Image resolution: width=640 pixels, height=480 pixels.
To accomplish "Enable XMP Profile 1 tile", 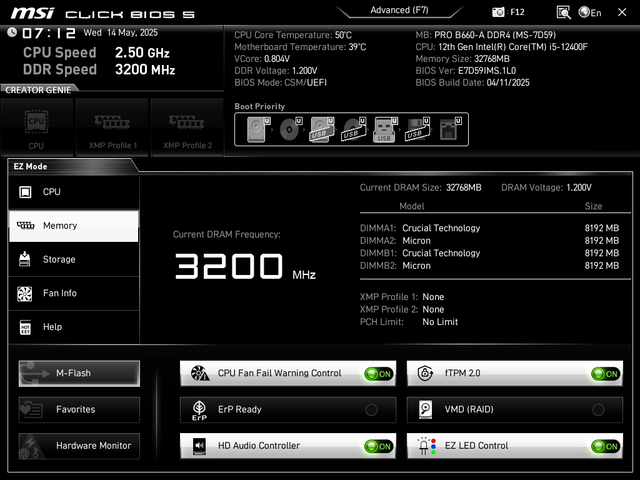I will tap(112, 127).
